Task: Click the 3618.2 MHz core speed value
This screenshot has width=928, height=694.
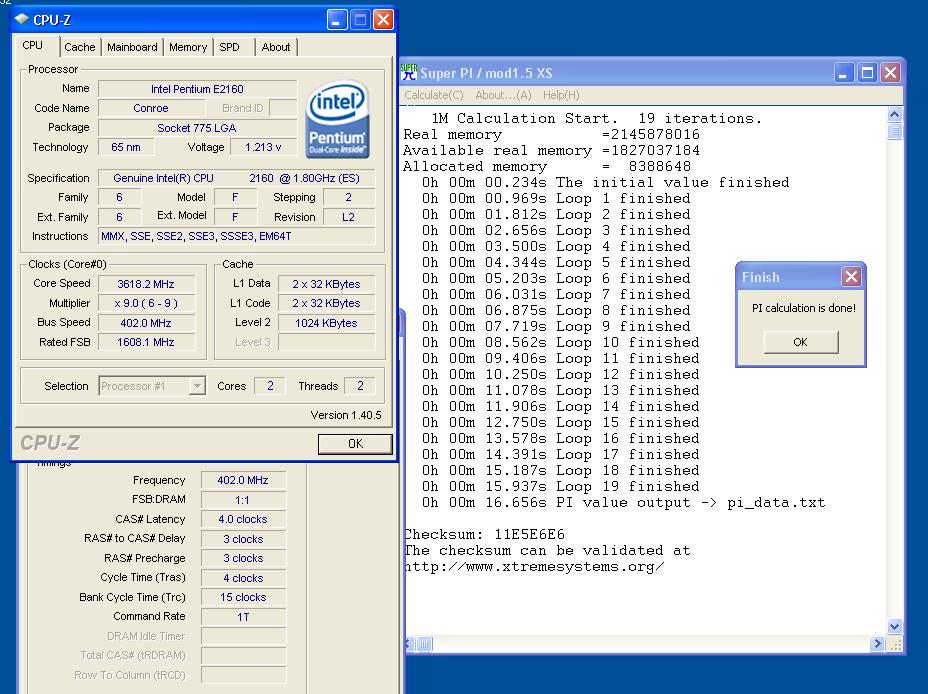Action: 146,284
